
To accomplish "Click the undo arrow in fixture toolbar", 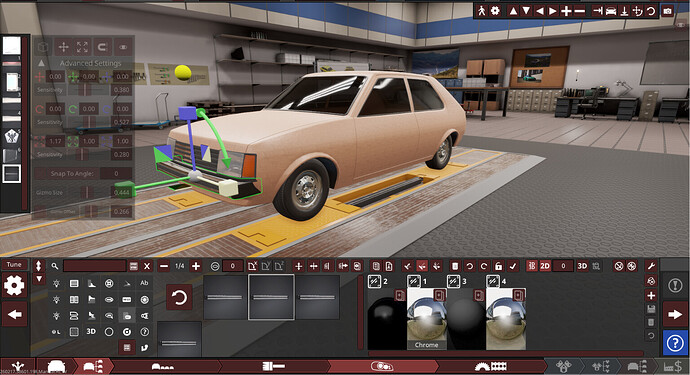I will tap(470, 266).
